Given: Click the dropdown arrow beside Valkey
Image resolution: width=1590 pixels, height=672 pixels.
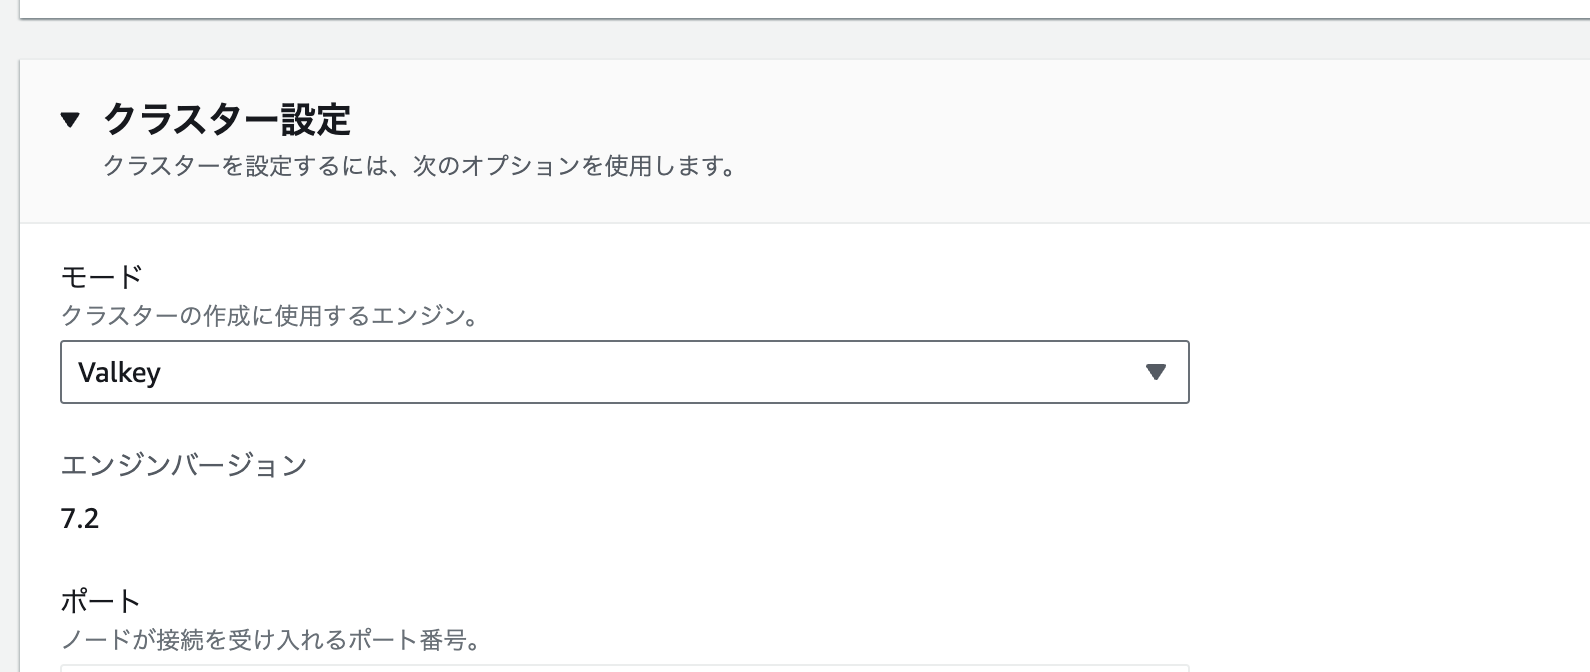Looking at the screenshot, I should [1155, 372].
